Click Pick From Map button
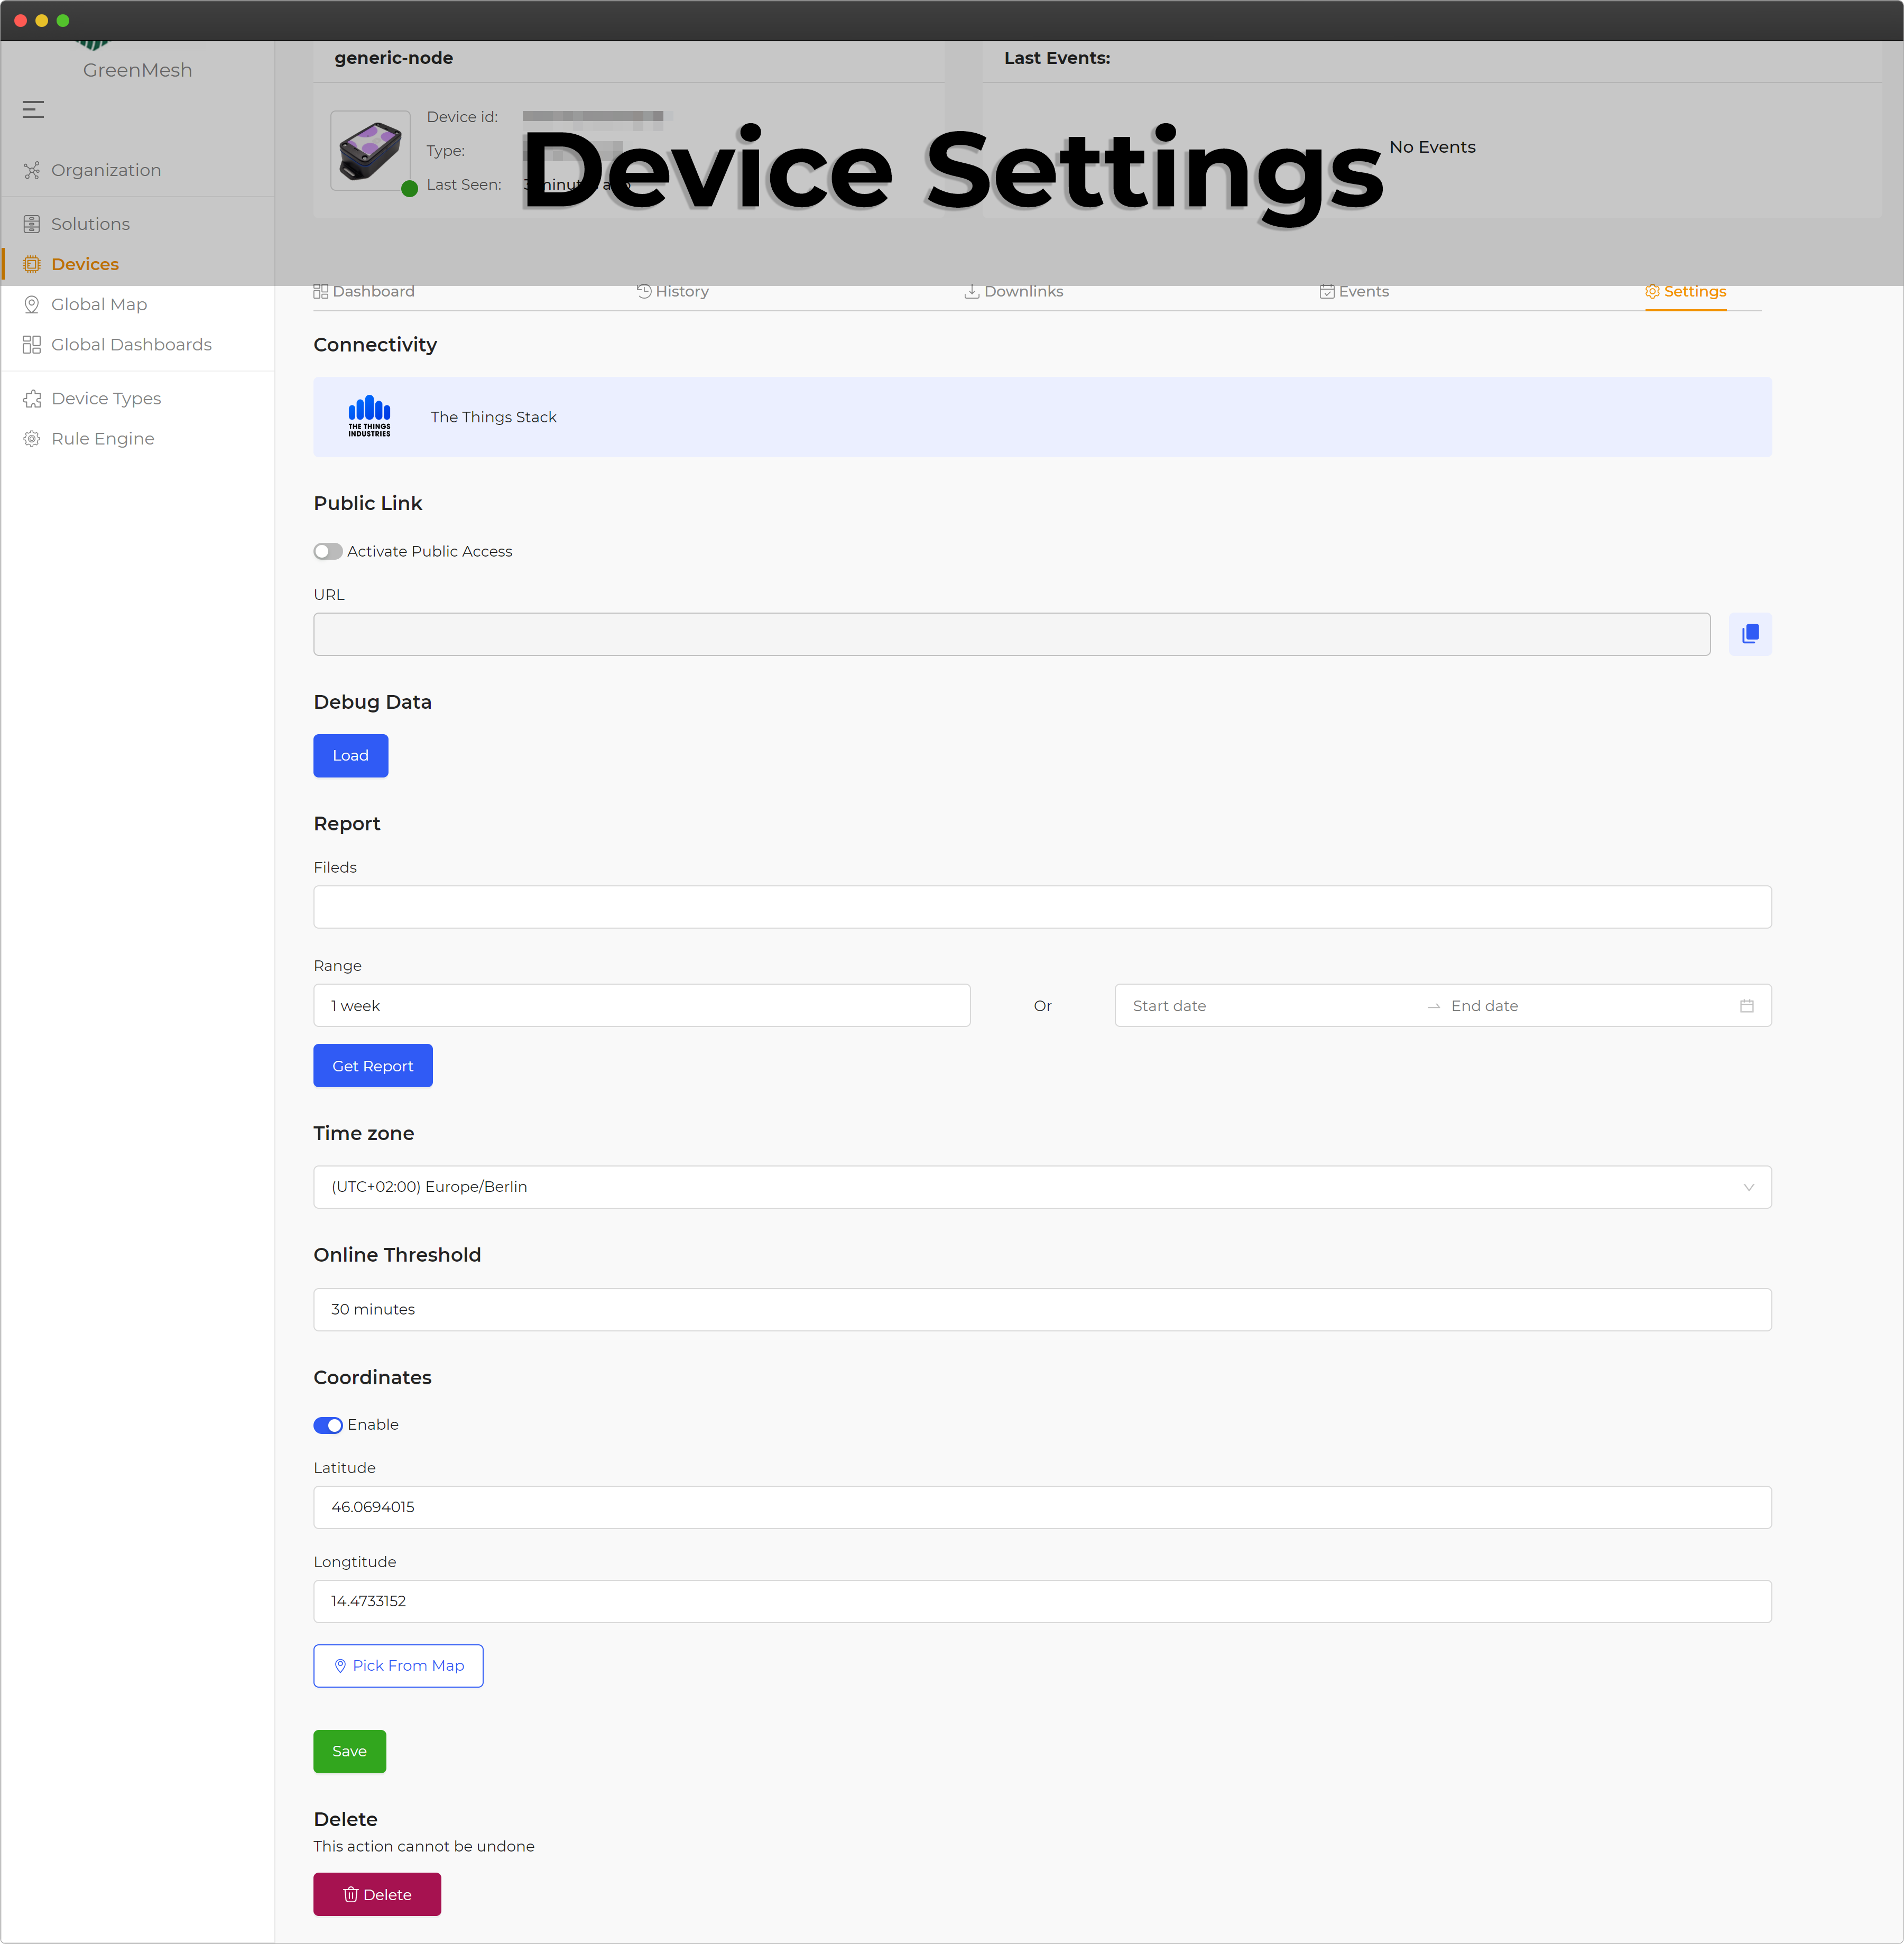The width and height of the screenshot is (1904, 1944). pyautogui.click(x=398, y=1666)
